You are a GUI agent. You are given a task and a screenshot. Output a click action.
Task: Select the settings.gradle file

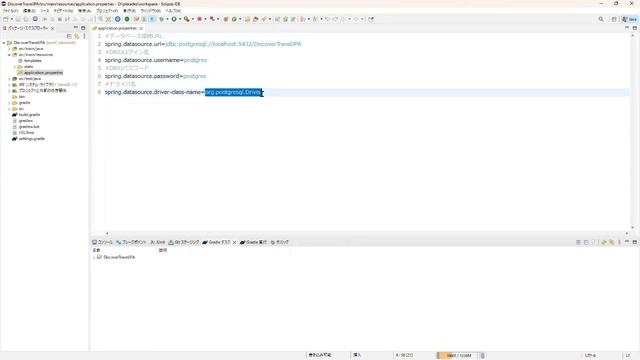pos(32,139)
